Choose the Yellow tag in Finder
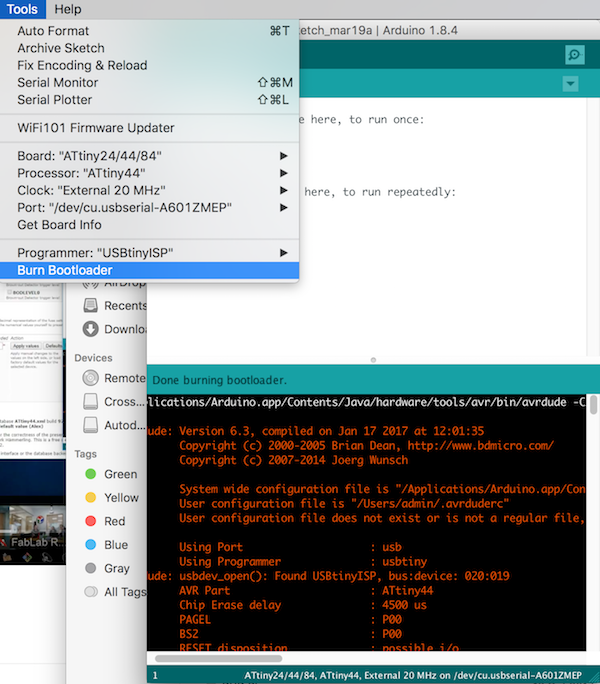The width and height of the screenshot is (600, 684). [x=112, y=498]
